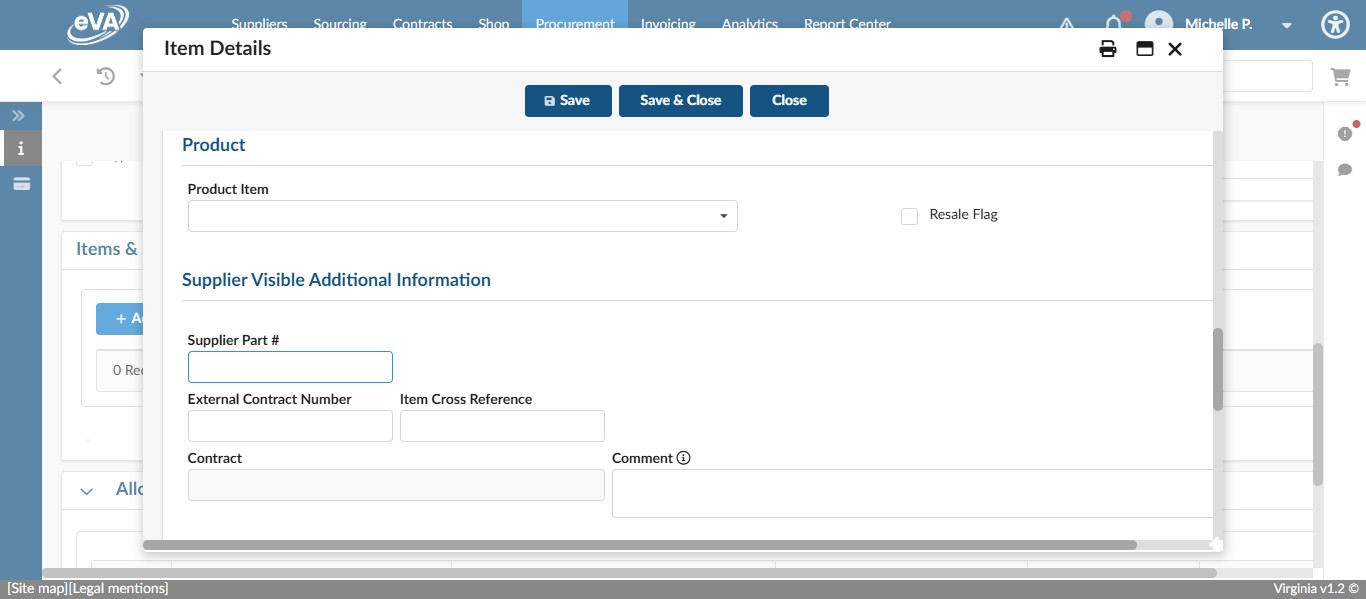Print the Item Details window

click(1108, 48)
